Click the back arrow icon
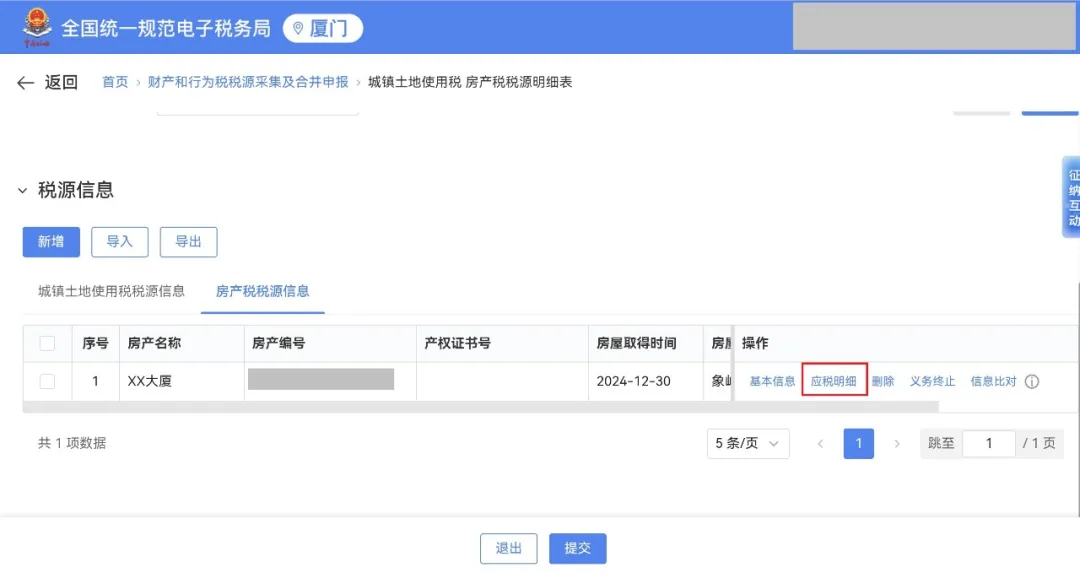This screenshot has width=1080, height=573. [26, 83]
